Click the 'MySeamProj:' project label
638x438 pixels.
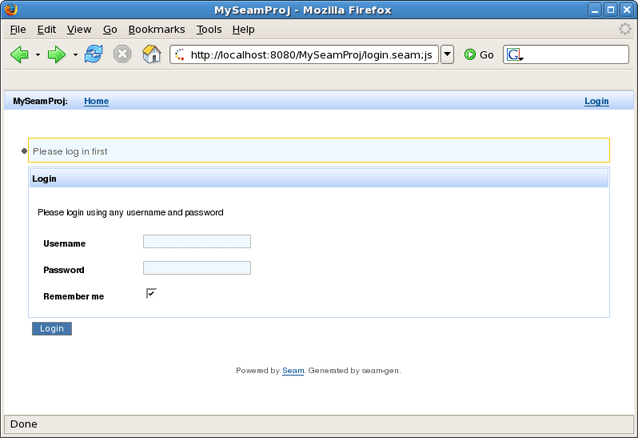(x=40, y=101)
